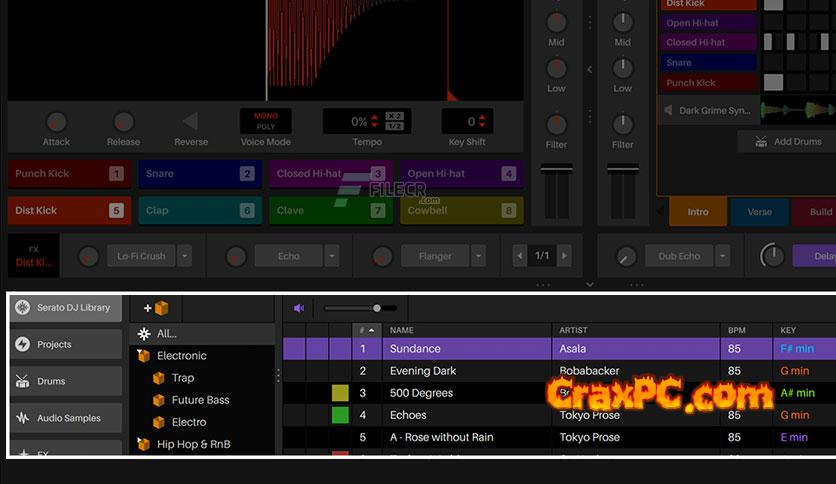Switch to the Intro scene tab
The width and height of the screenshot is (836, 484).
697,212
